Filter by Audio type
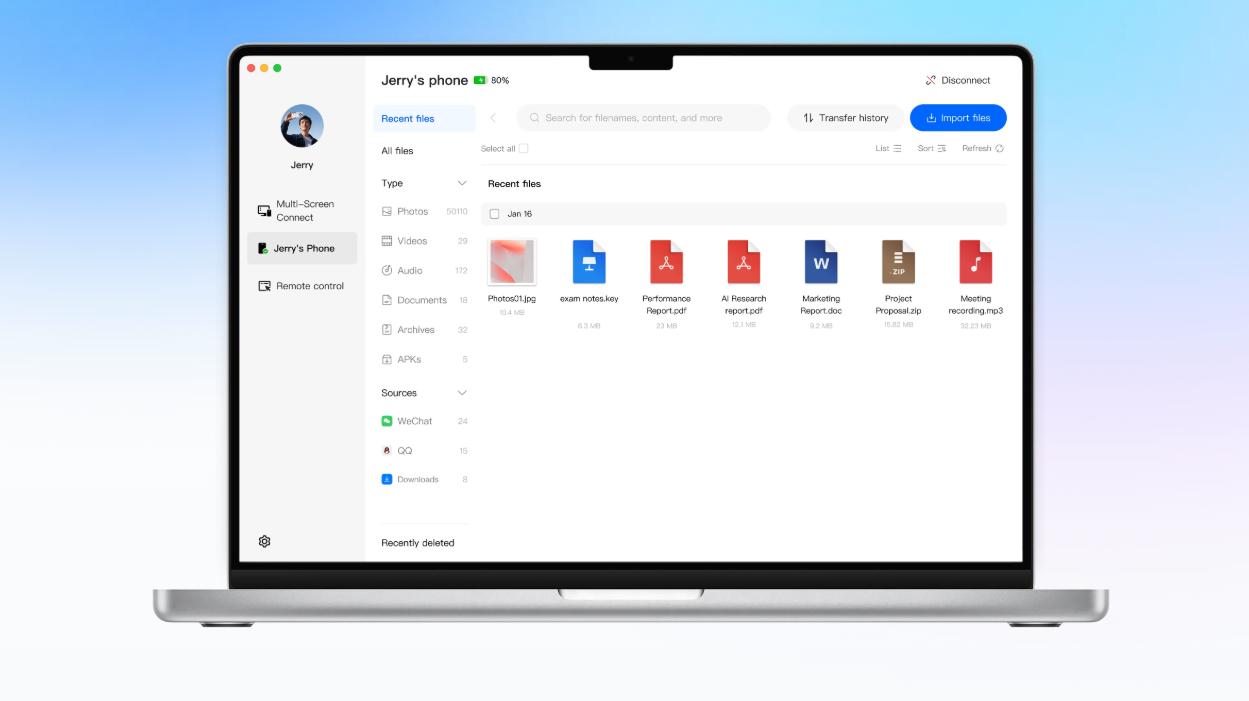 point(424,271)
